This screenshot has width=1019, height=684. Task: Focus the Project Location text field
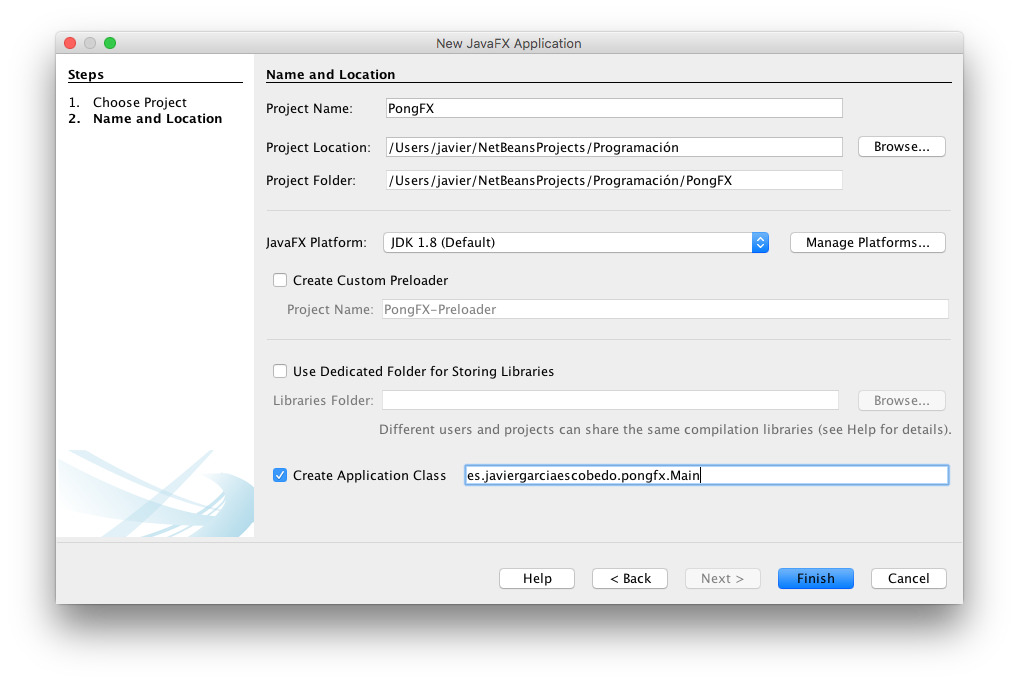coord(613,148)
